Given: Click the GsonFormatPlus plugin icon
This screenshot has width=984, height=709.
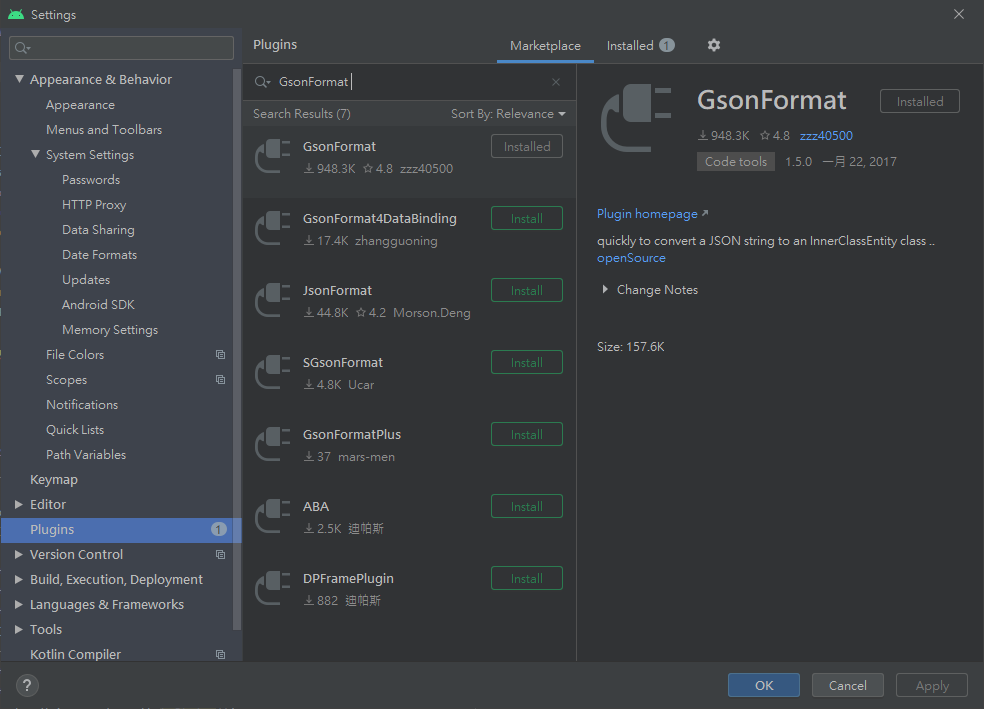Looking at the screenshot, I should (x=272, y=445).
